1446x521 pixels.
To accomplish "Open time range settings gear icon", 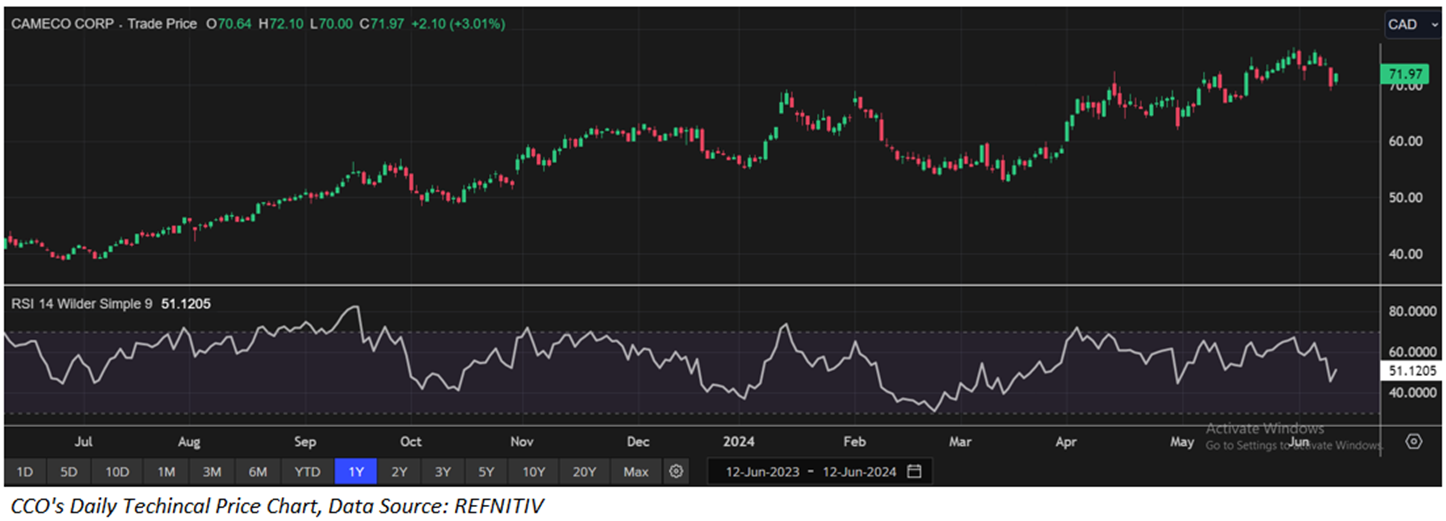I will coord(677,471).
